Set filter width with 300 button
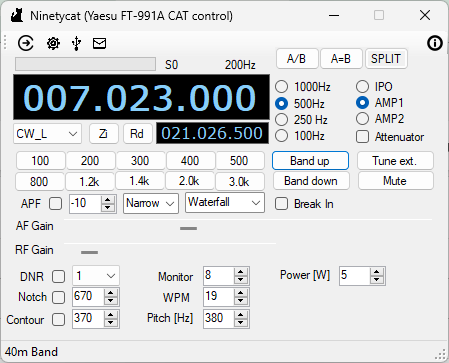 (x=140, y=161)
